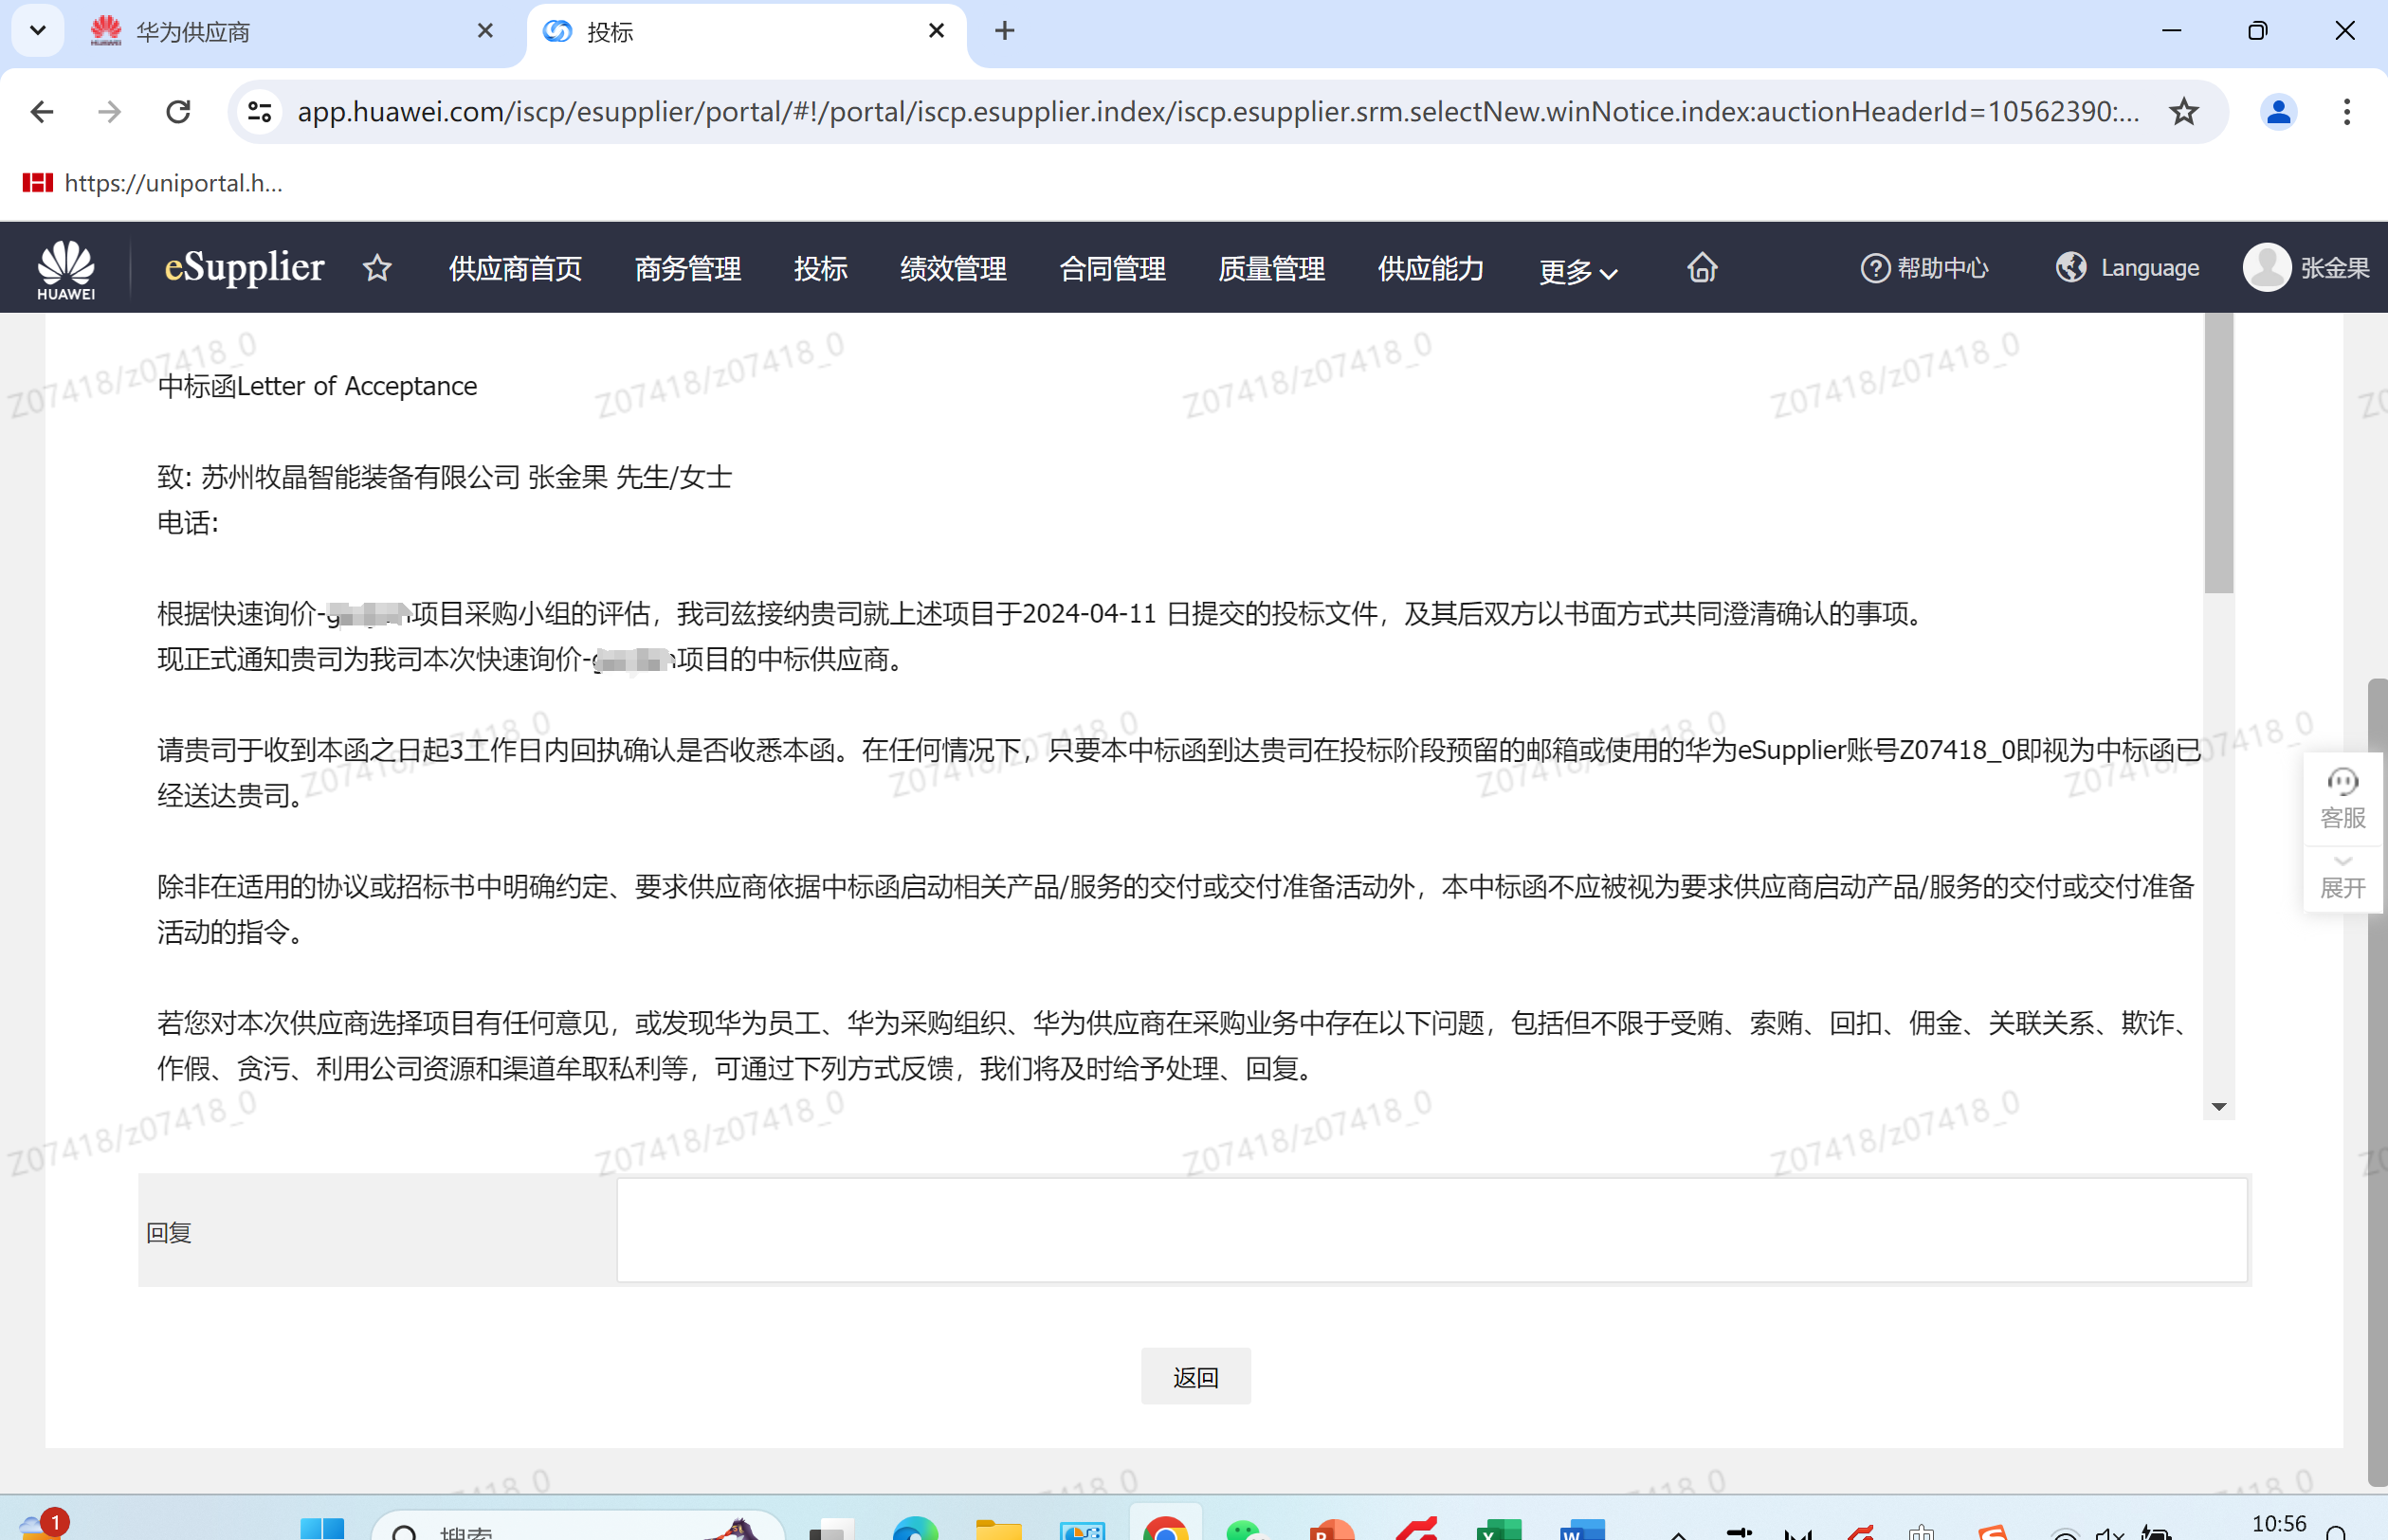
Task: Click the 返回 button
Action: click(x=1195, y=1376)
